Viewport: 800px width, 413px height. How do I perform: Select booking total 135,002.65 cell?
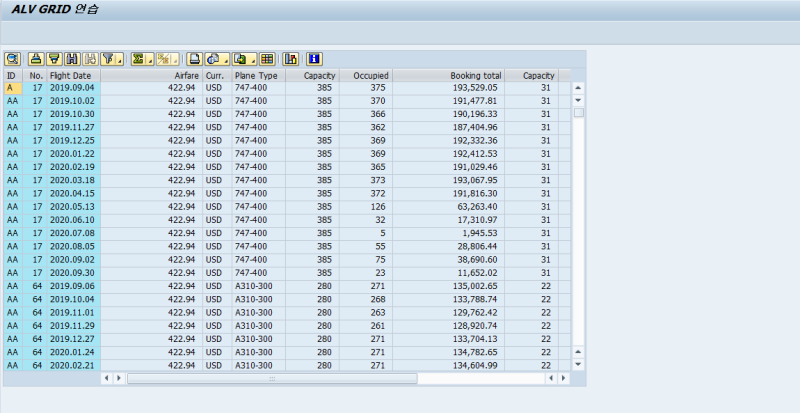448,286
